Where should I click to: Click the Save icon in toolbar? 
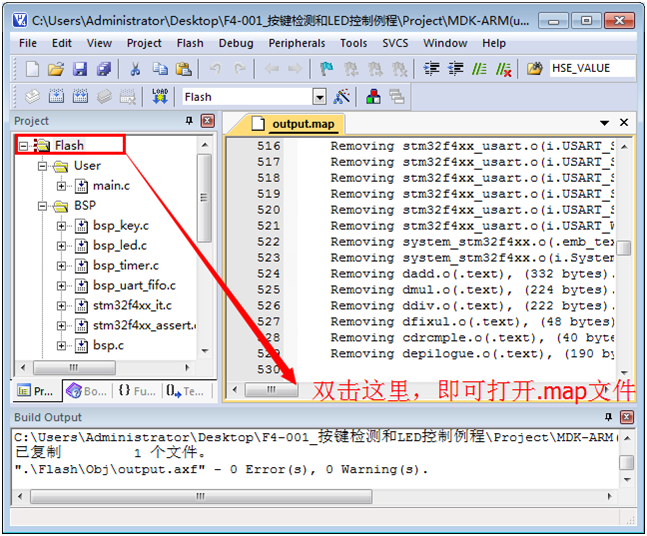pyautogui.click(x=80, y=69)
